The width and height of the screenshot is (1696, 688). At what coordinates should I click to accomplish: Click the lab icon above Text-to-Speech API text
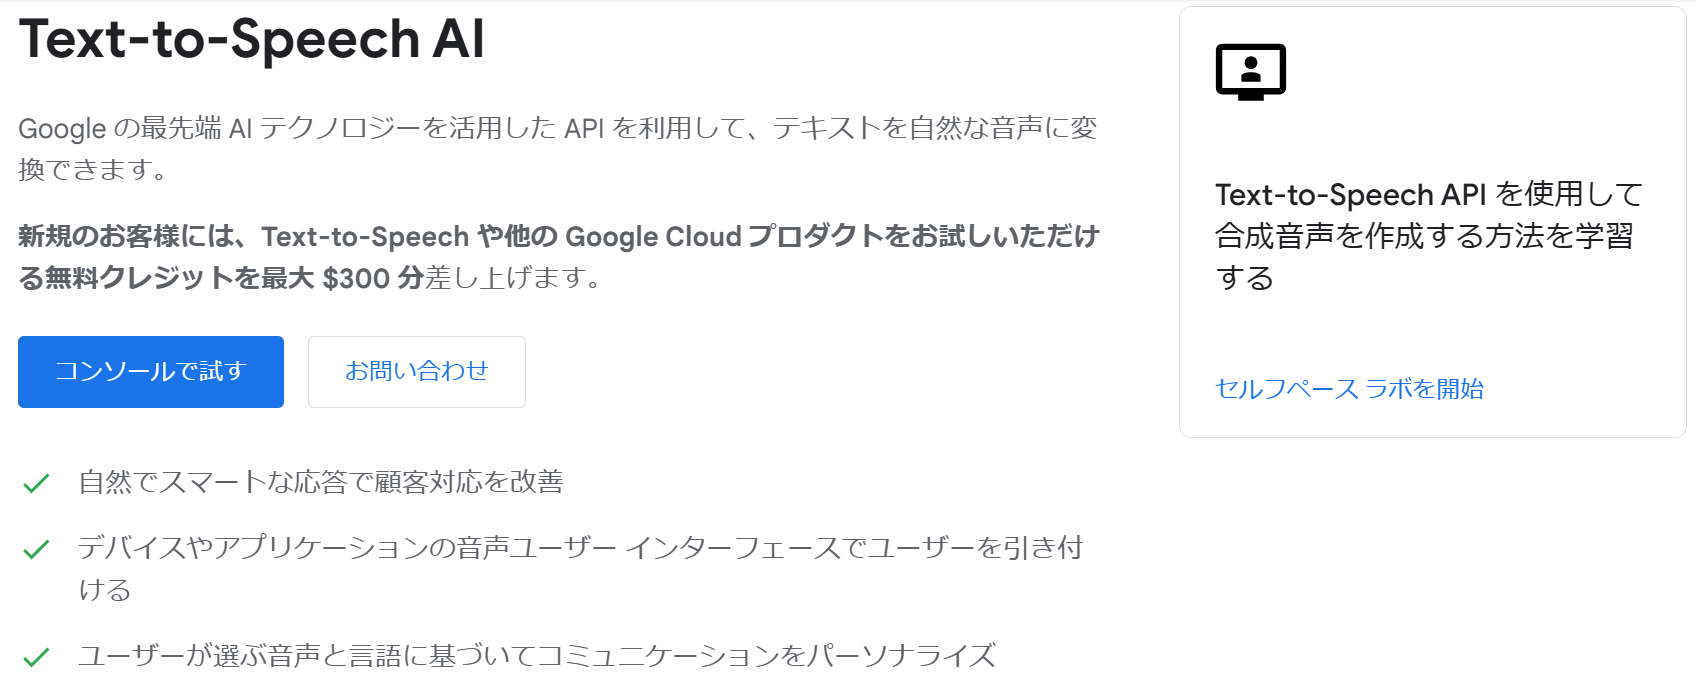click(1250, 72)
